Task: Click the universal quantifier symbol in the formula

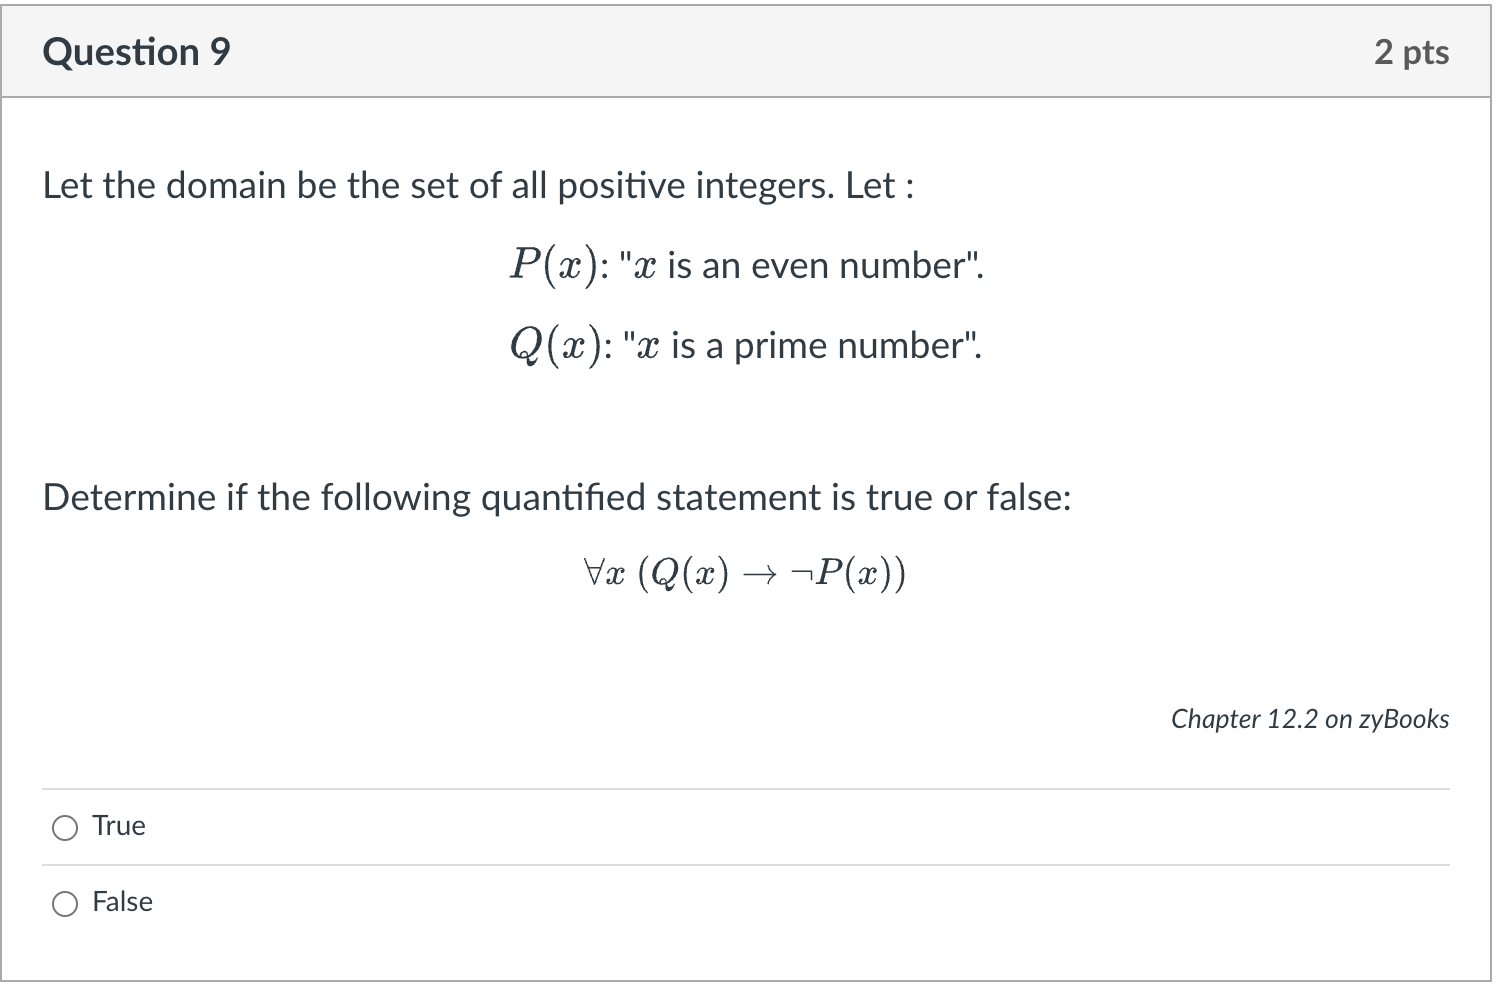Action: point(598,572)
